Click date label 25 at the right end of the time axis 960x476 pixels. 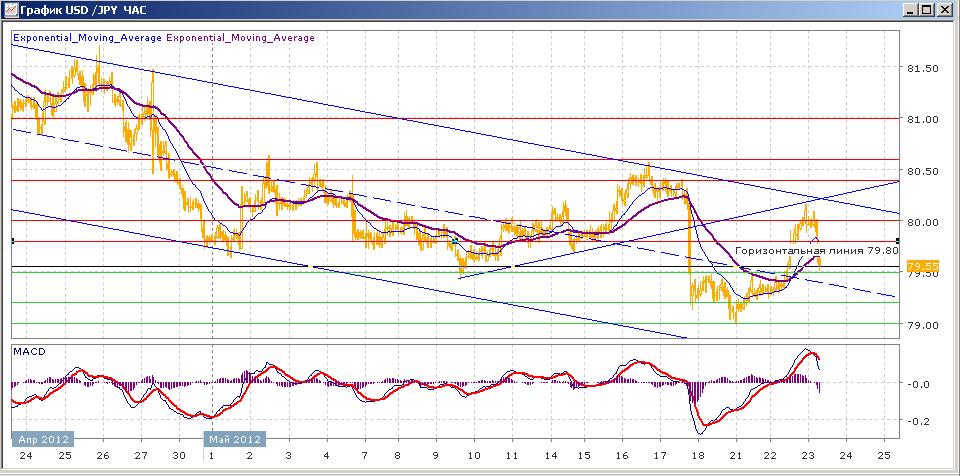884,457
